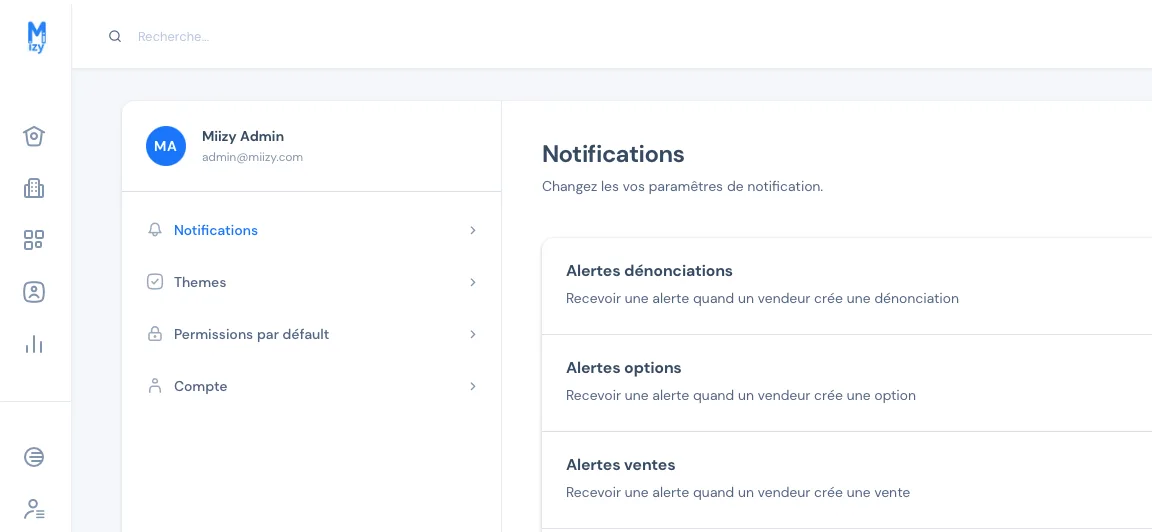Click the chevron on Permissions par défaut row
The height and width of the screenshot is (532, 1152).
[472, 334]
